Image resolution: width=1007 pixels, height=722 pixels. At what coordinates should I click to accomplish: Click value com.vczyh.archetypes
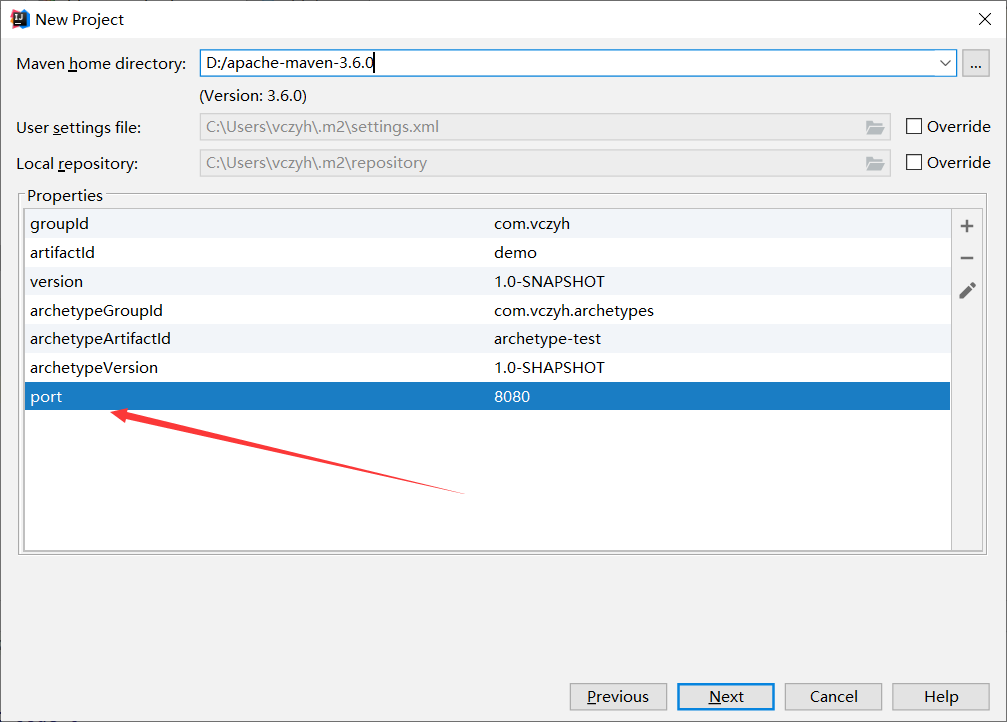pyautogui.click(x=574, y=310)
